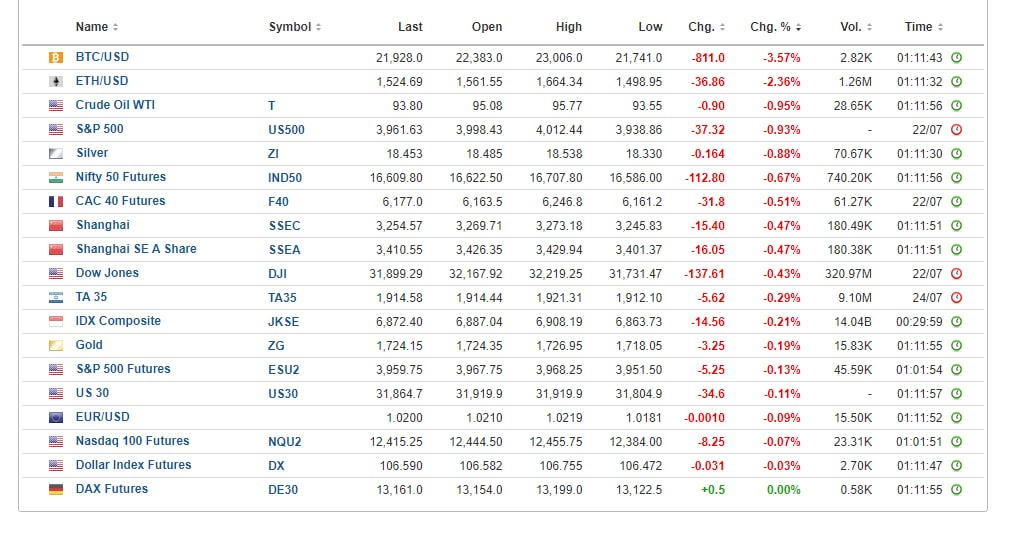Image resolution: width=1032 pixels, height=533 pixels.
Task: Open the Nasdaq 100 Futures link
Action: pyautogui.click(x=132, y=441)
